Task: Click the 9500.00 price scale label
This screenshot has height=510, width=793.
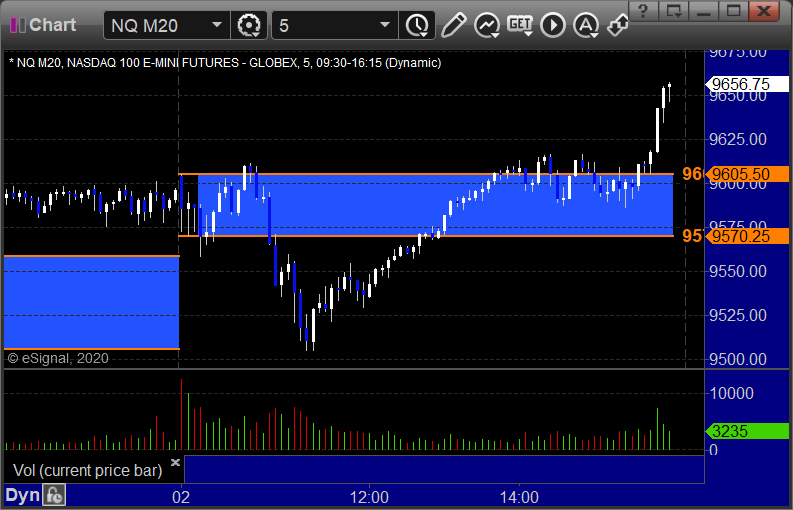Action: tap(738, 359)
